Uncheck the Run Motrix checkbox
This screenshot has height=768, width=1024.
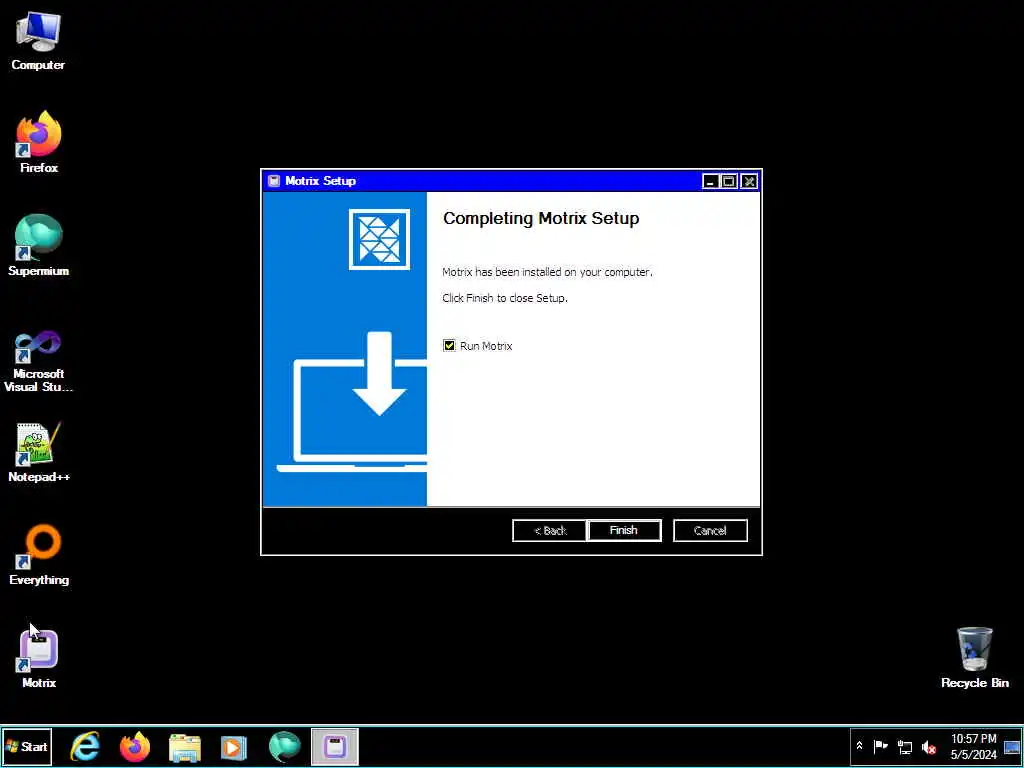[449, 345]
